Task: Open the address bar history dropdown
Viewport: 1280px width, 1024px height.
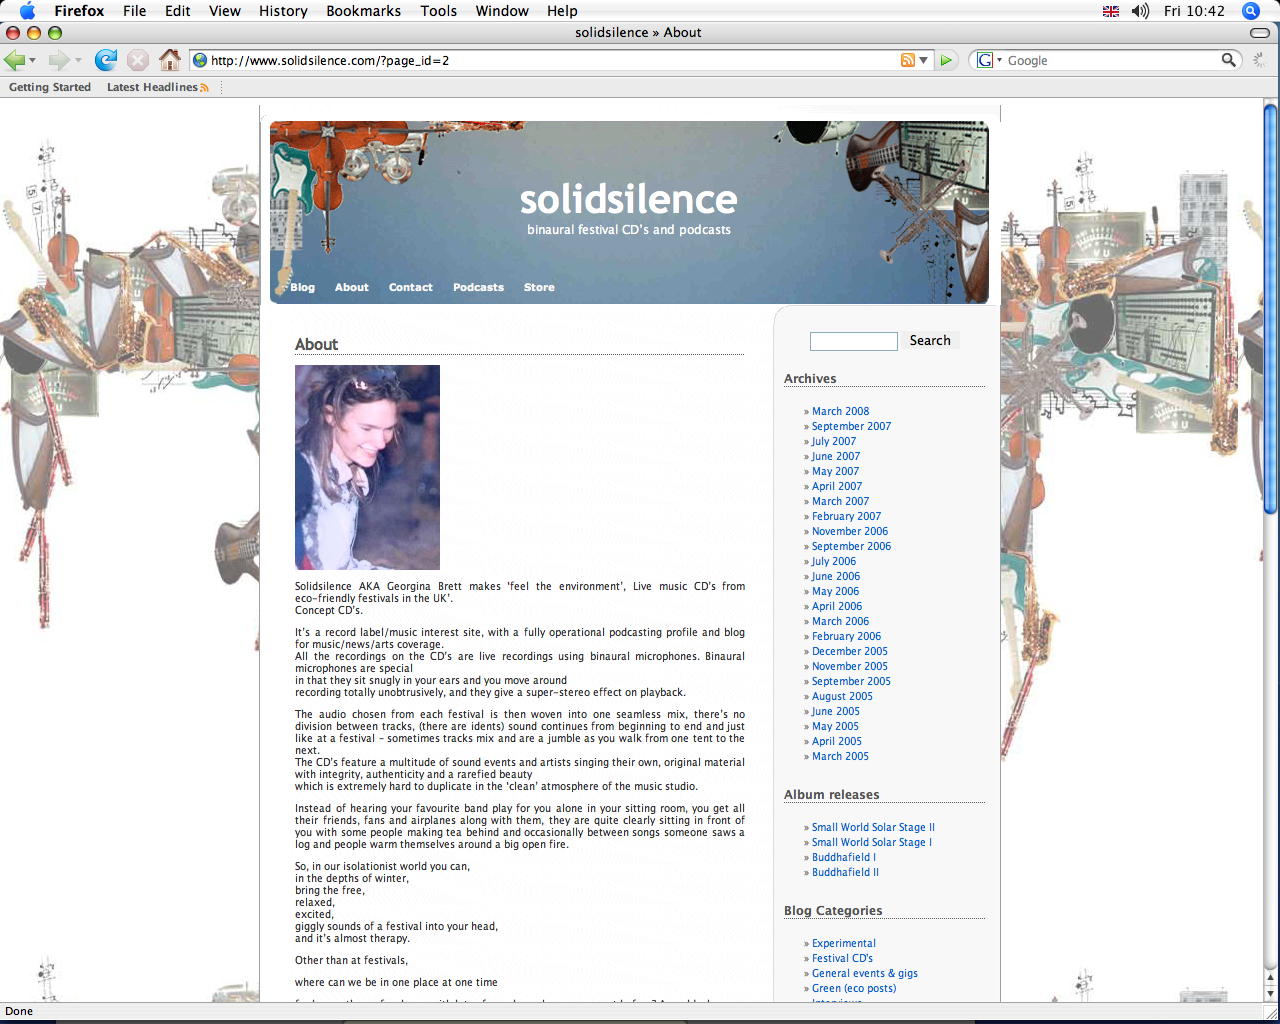Action: pyautogui.click(x=924, y=60)
